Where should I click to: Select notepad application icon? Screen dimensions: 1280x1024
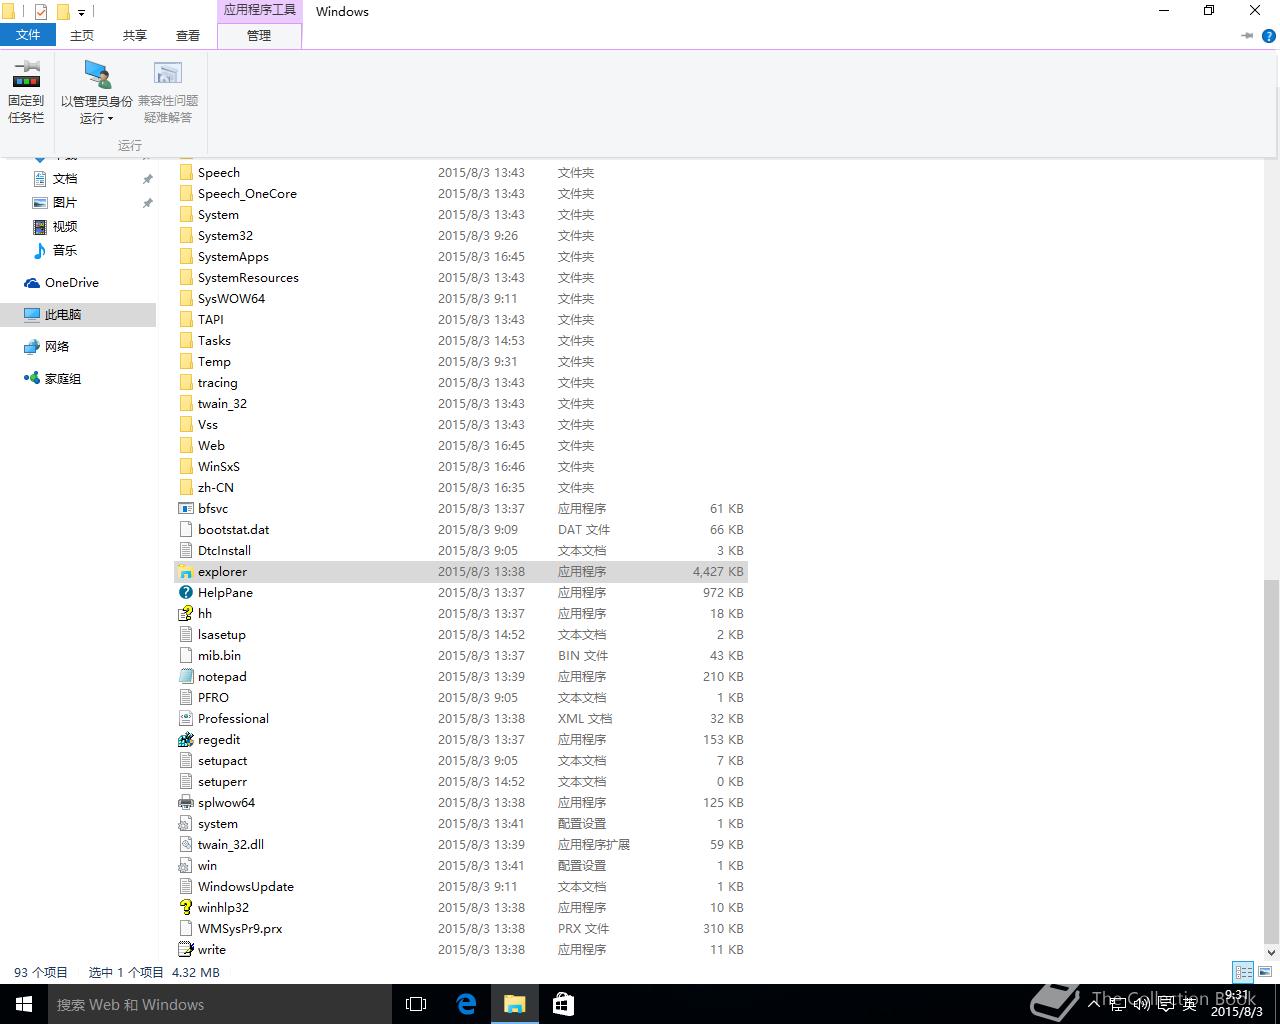(x=185, y=677)
